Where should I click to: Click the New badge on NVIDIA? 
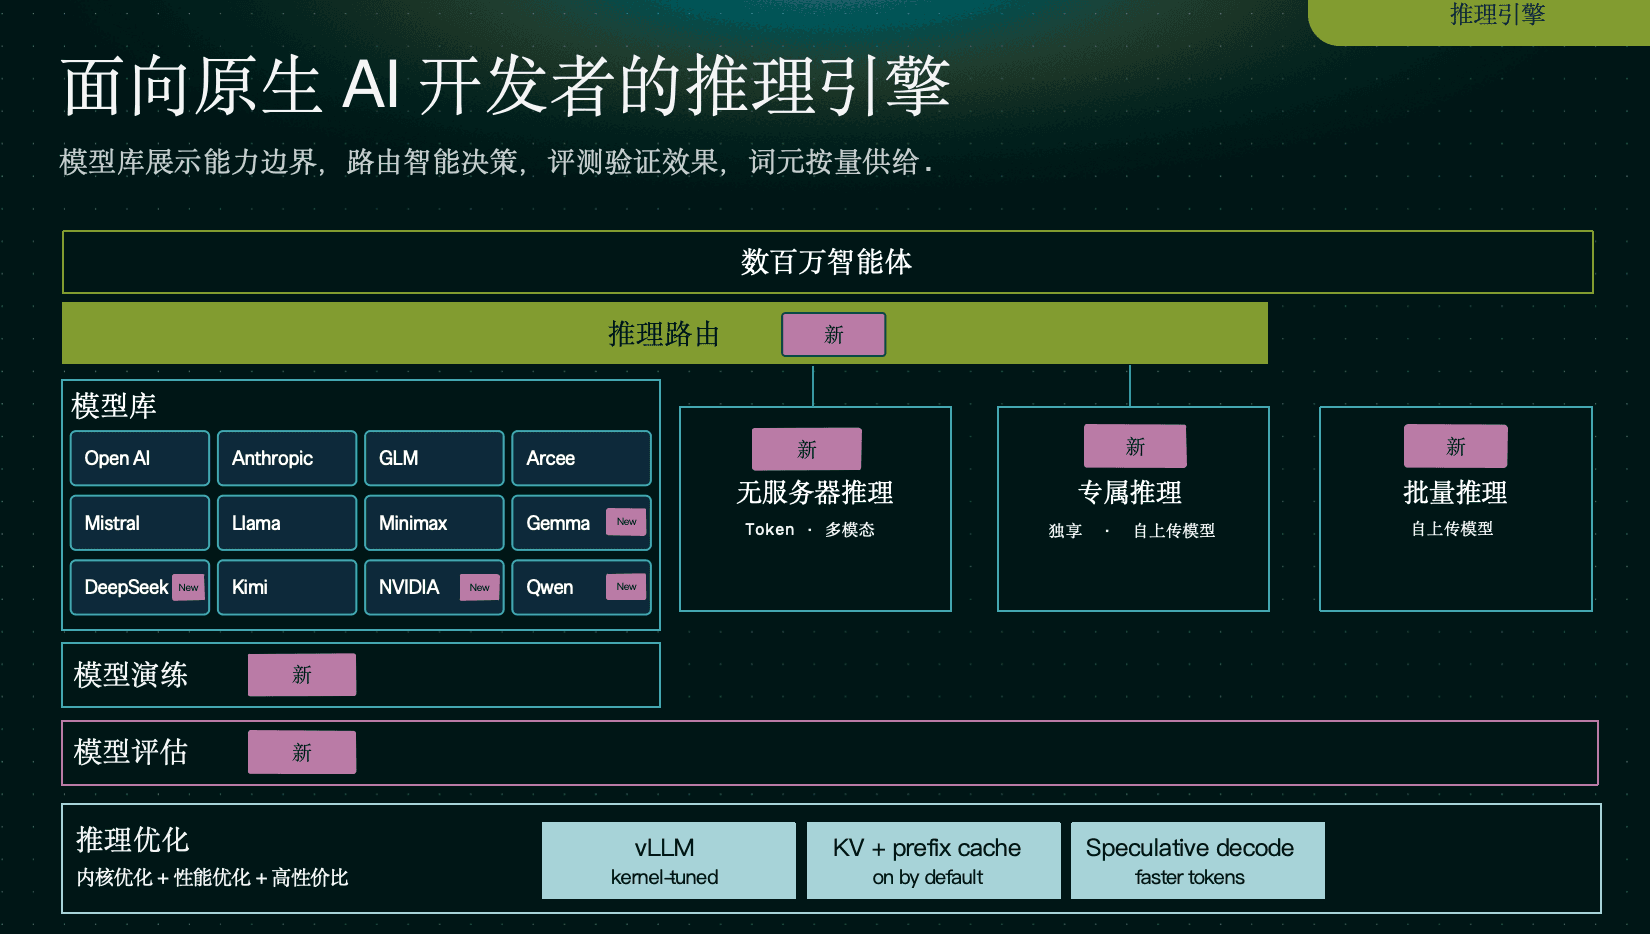(x=479, y=587)
